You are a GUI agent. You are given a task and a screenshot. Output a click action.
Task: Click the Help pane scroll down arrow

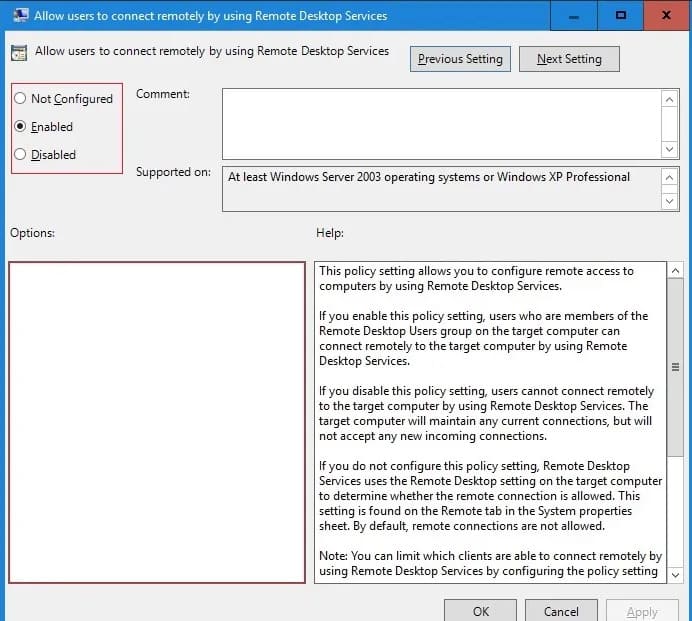coord(675,575)
